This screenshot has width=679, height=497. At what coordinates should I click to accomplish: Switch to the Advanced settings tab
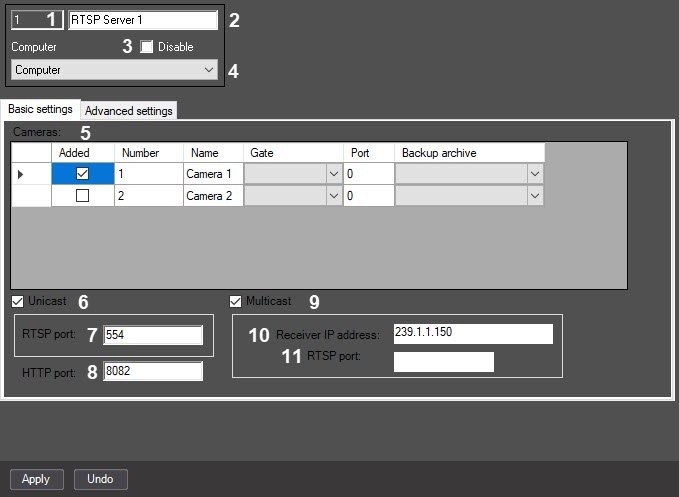coord(129,111)
